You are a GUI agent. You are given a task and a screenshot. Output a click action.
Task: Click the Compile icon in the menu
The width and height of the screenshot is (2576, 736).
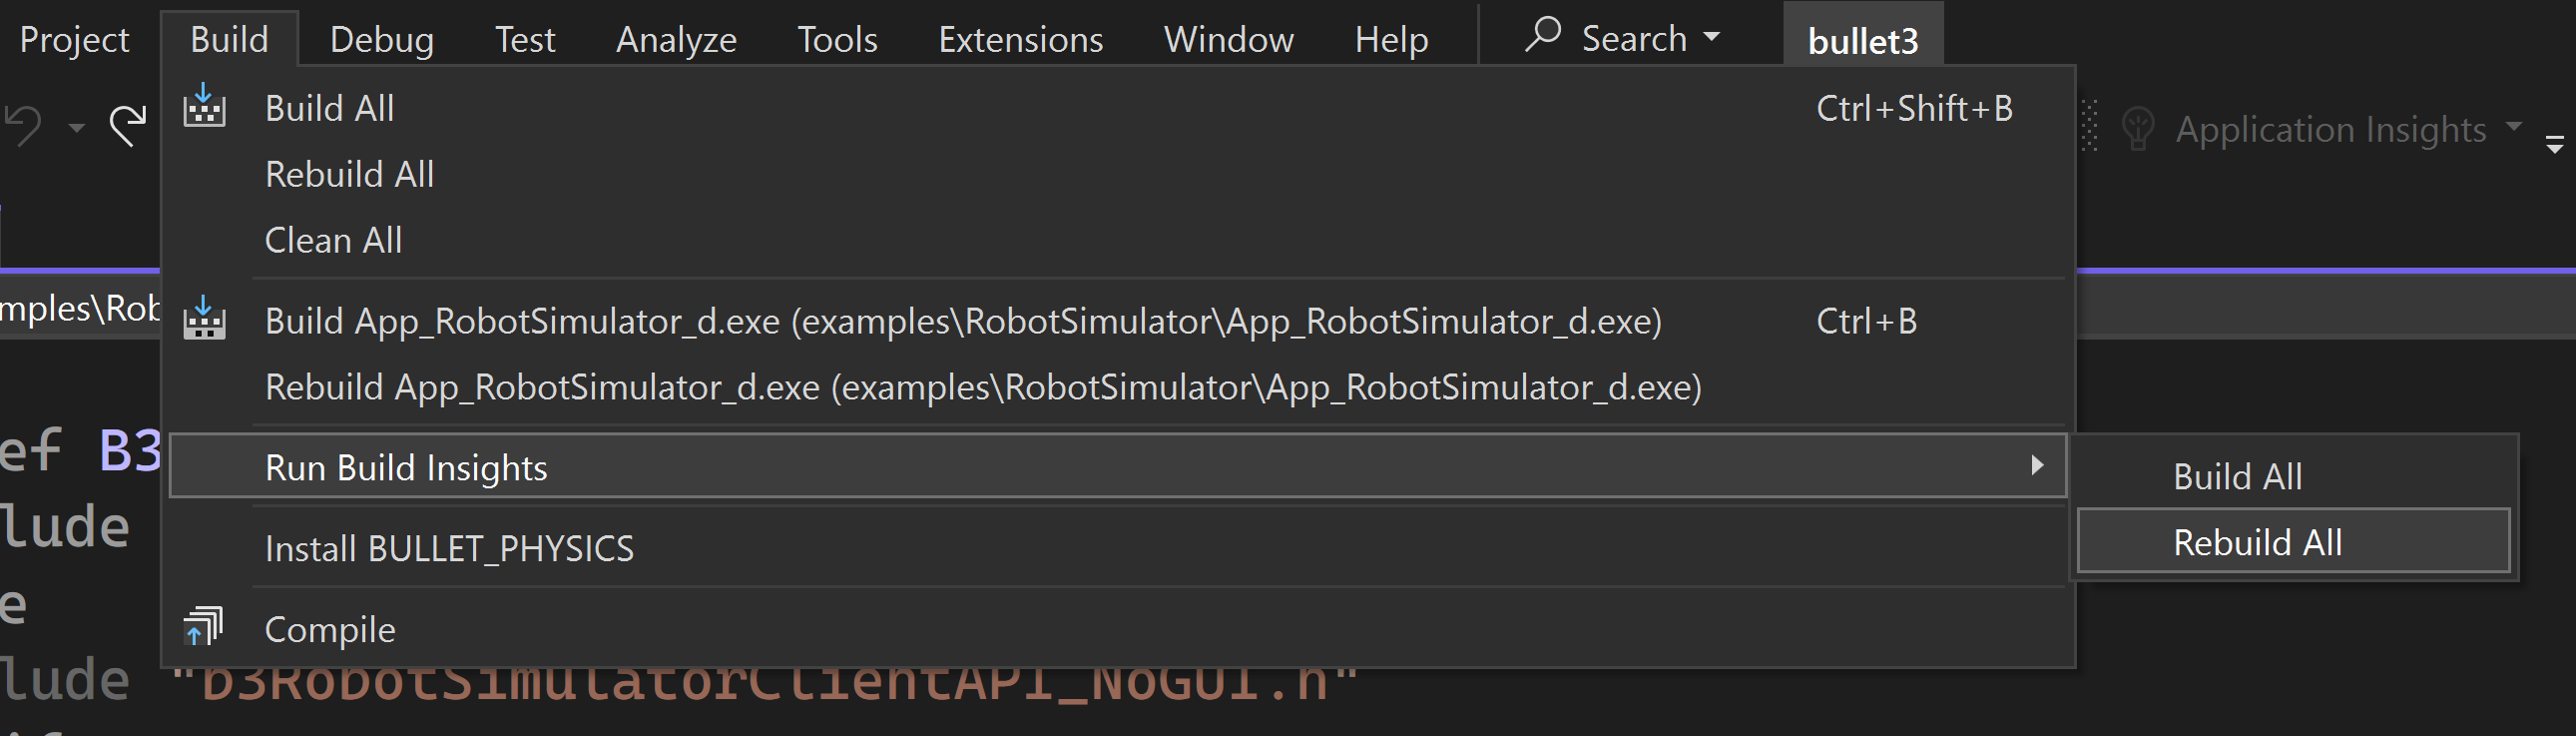(x=204, y=628)
